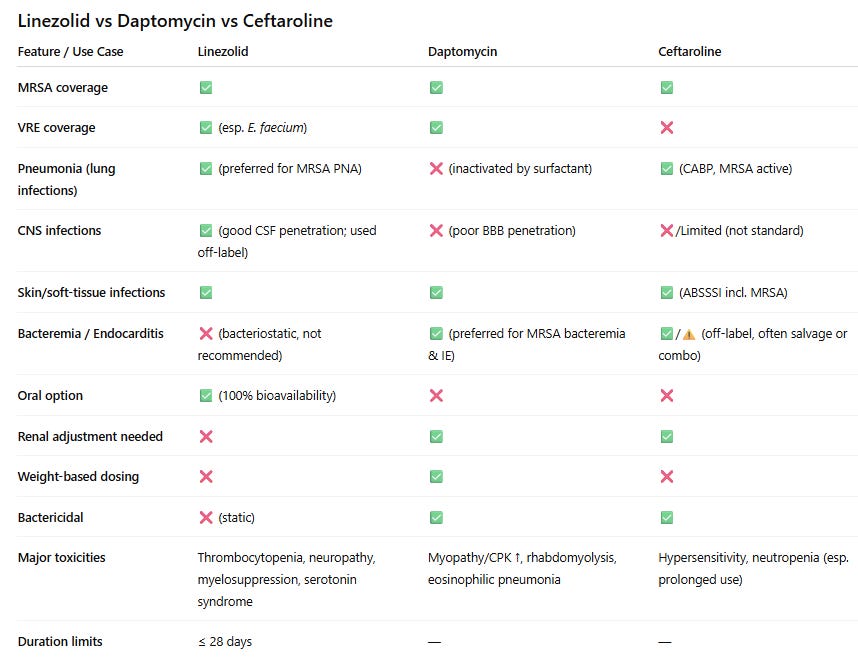Screen dimensions: 858x669
Task: Click the "Major toxicities" row label
Action: [x=61, y=557]
